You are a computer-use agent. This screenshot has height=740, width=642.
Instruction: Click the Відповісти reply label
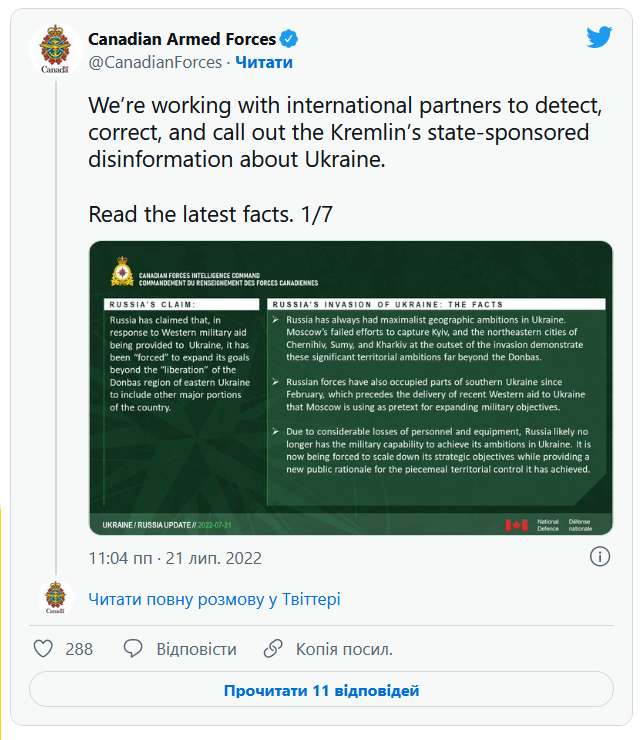(196, 649)
